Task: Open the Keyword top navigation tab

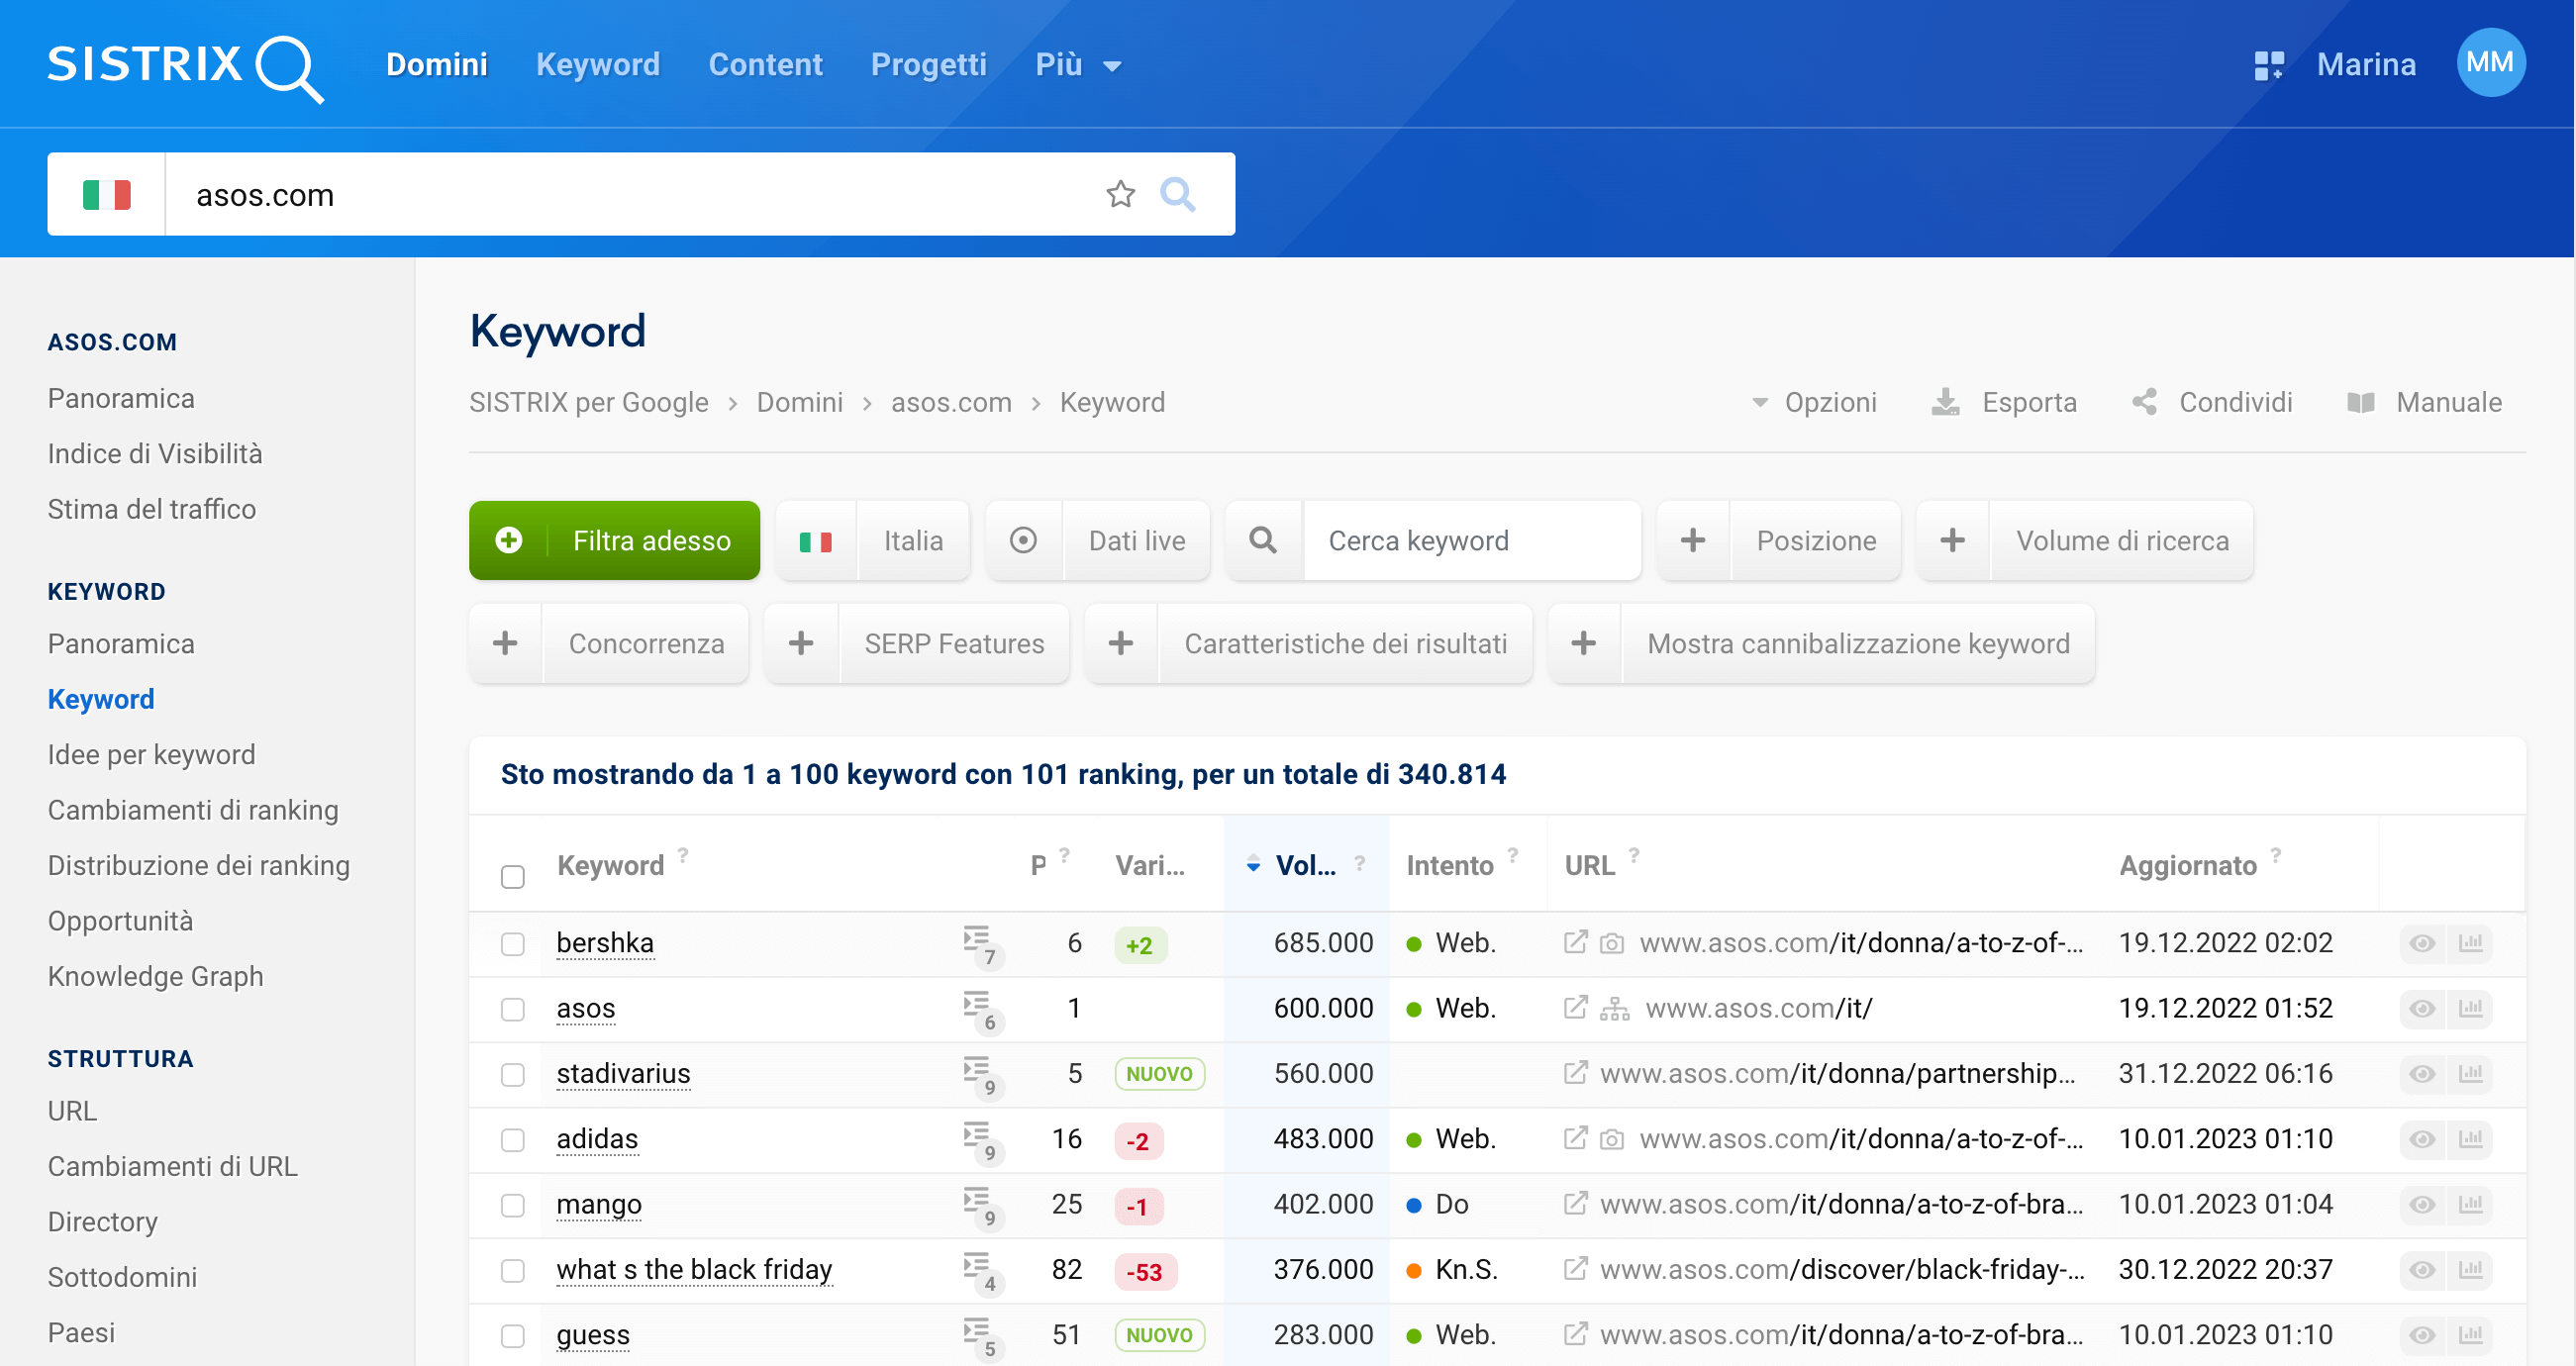Action: [598, 65]
